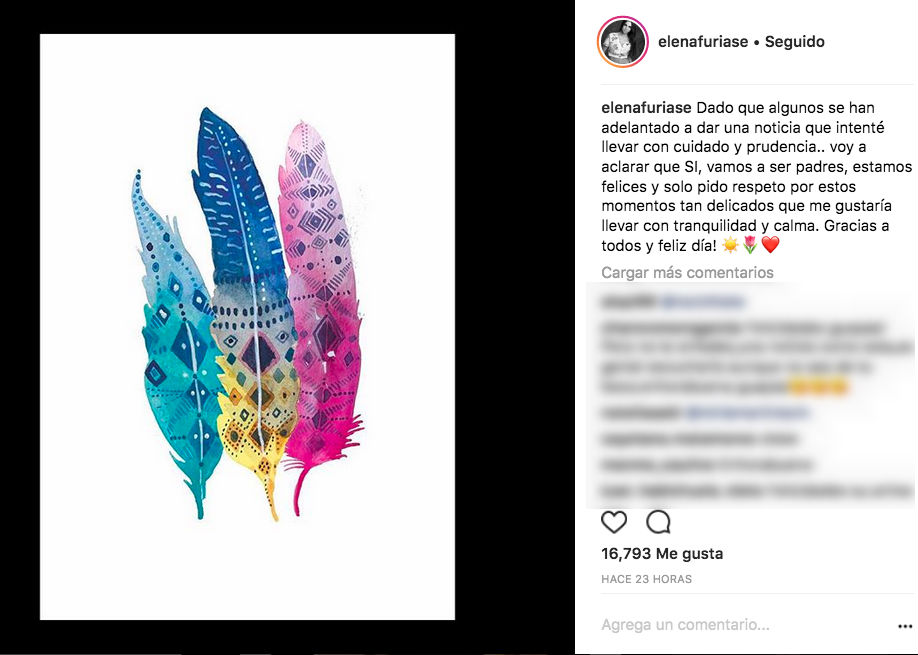This screenshot has width=918, height=655.
Task: View the 16,793 Me gusta likes list
Action: coord(662,553)
